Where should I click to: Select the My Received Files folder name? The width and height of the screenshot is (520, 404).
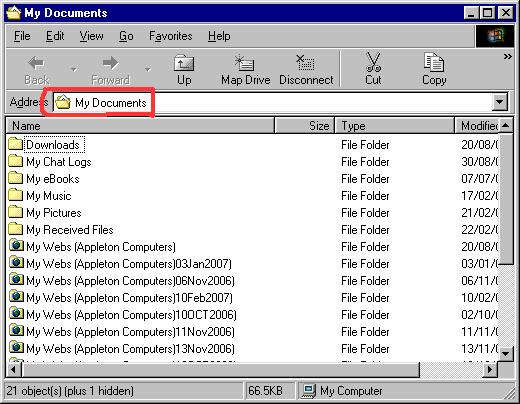[x=70, y=230]
